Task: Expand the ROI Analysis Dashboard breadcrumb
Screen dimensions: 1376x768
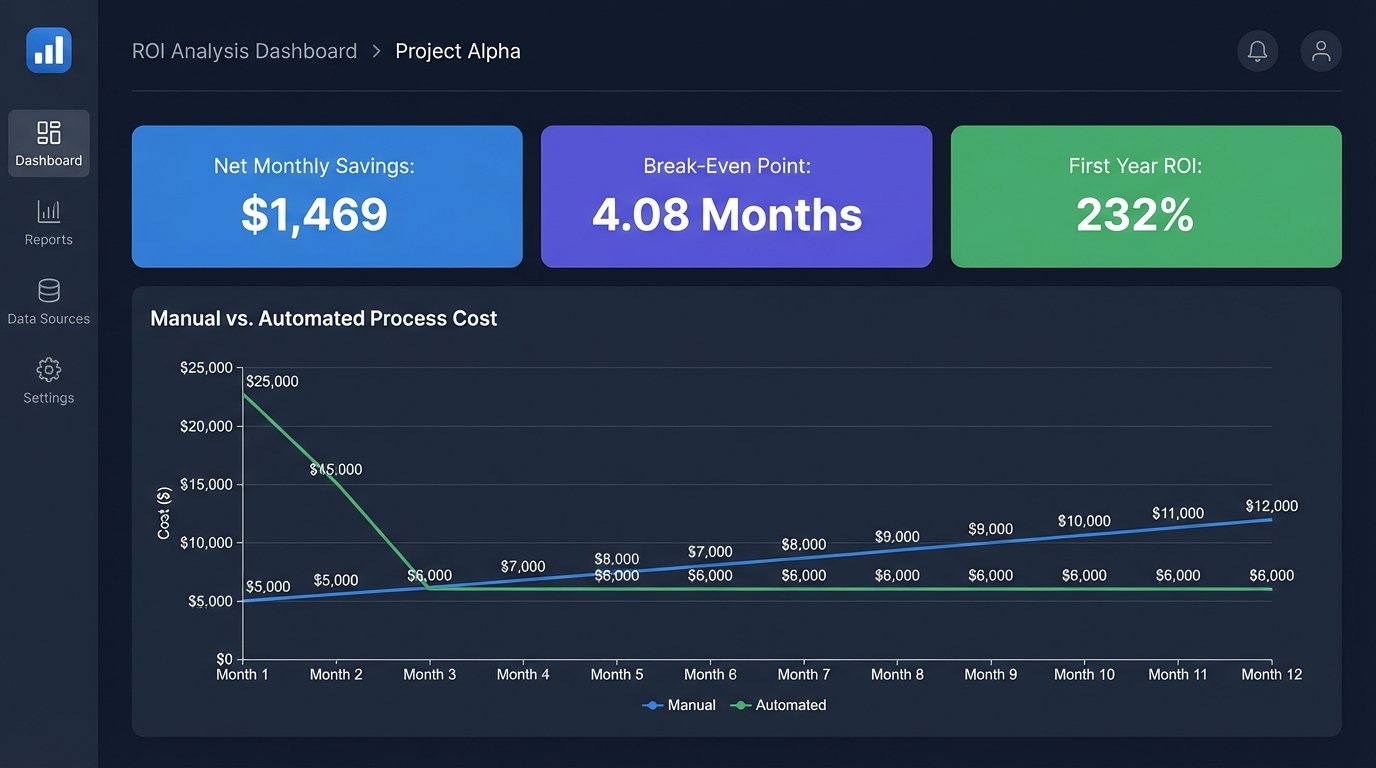Action: coord(244,50)
